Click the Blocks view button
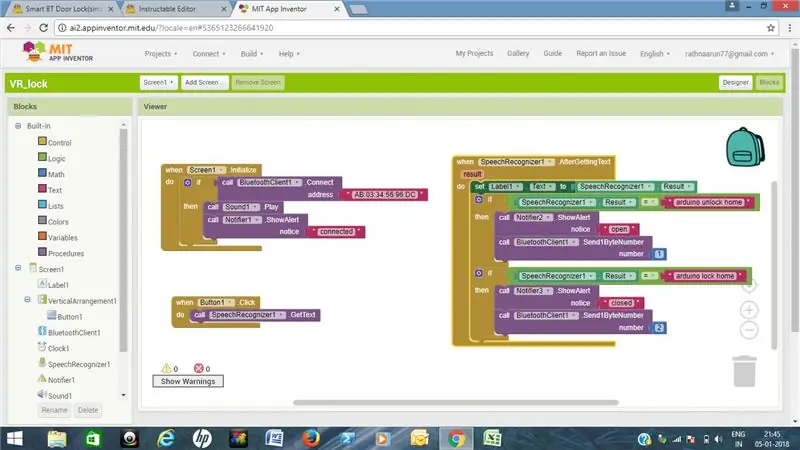The image size is (800, 450). pyautogui.click(x=769, y=82)
